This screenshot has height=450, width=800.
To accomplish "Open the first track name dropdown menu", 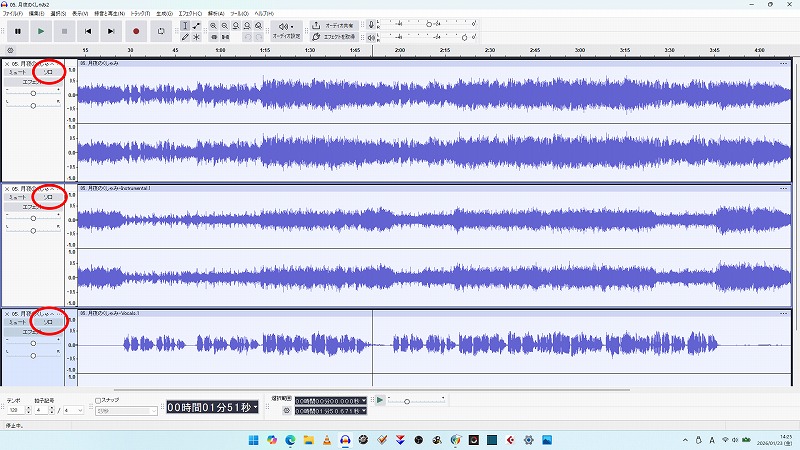I will click(33, 63).
